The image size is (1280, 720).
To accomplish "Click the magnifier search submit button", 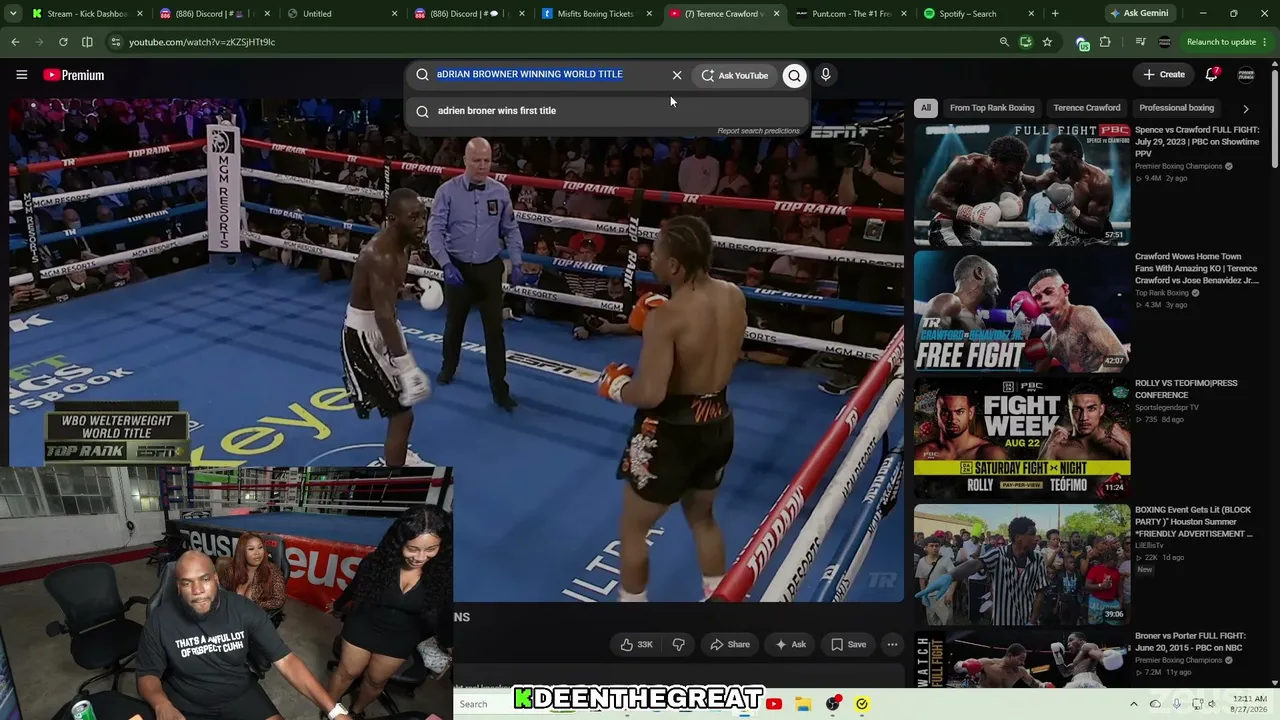I will point(794,75).
